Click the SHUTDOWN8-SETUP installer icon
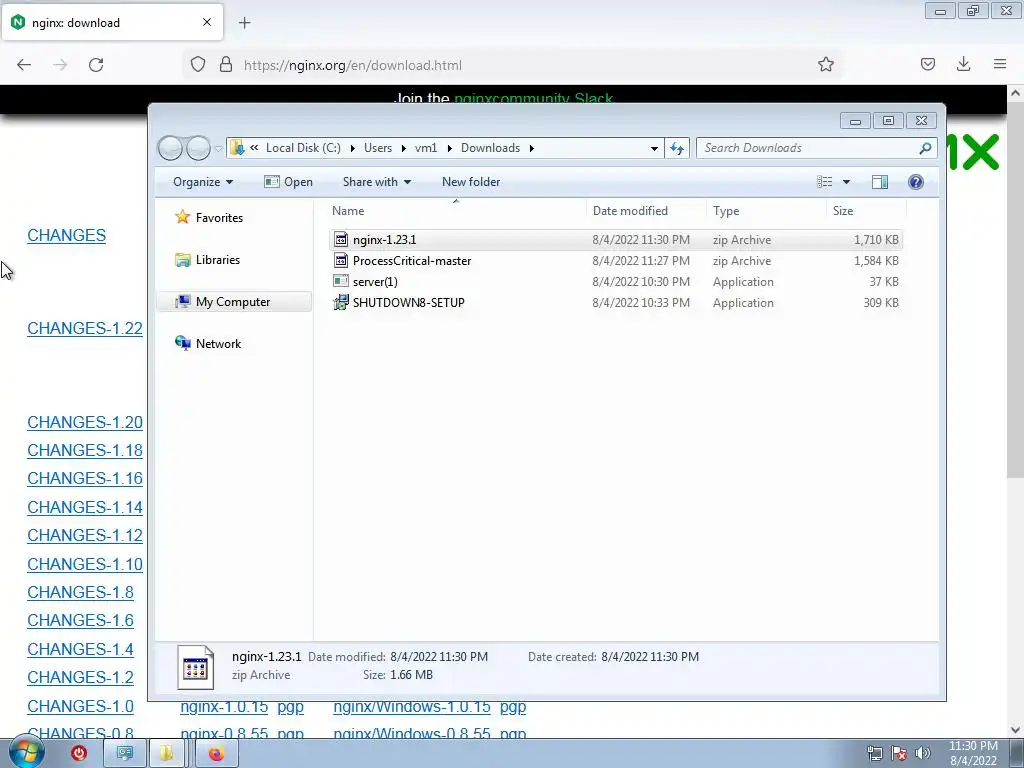1024x768 pixels. [x=340, y=302]
